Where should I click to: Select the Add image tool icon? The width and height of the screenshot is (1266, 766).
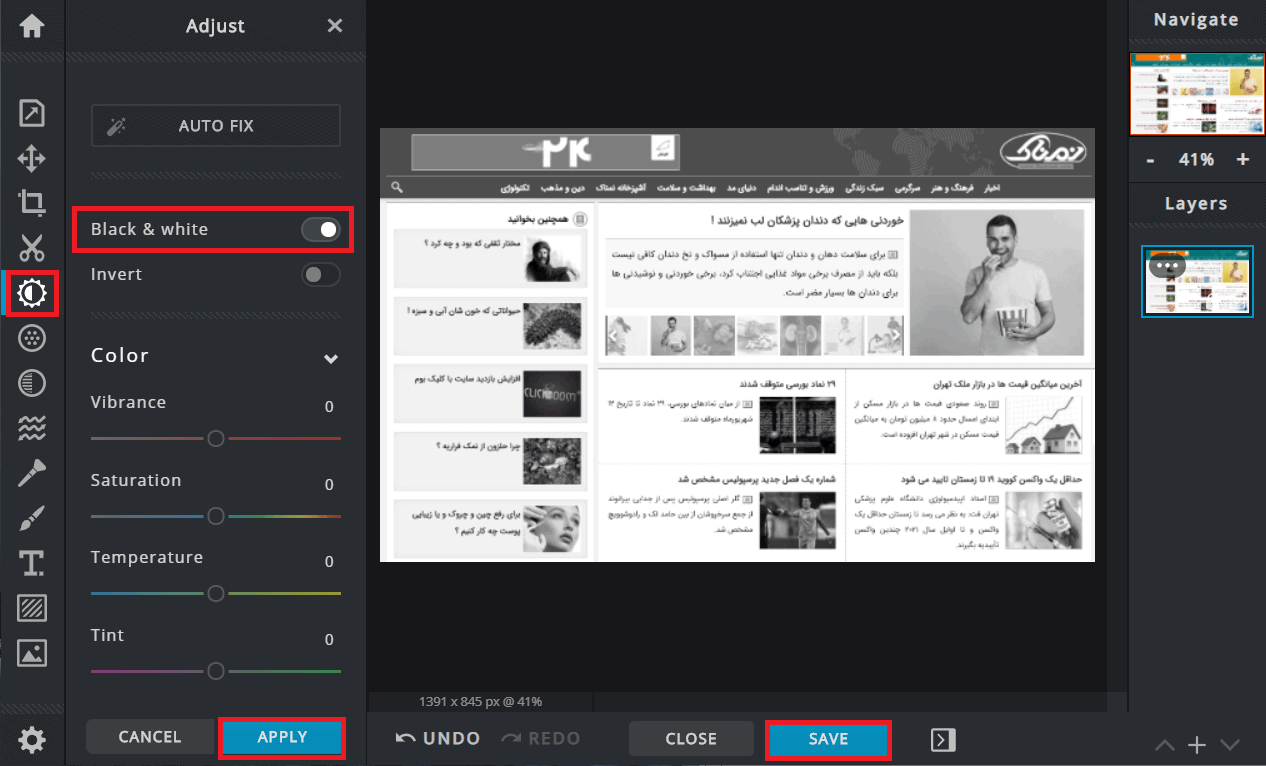click(32, 653)
